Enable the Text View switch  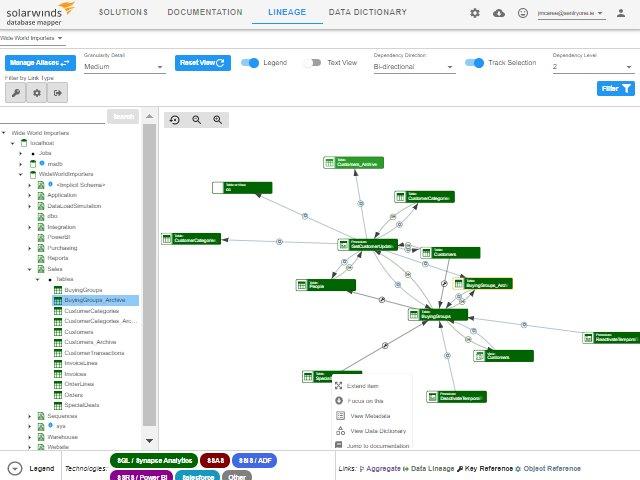tap(313, 63)
